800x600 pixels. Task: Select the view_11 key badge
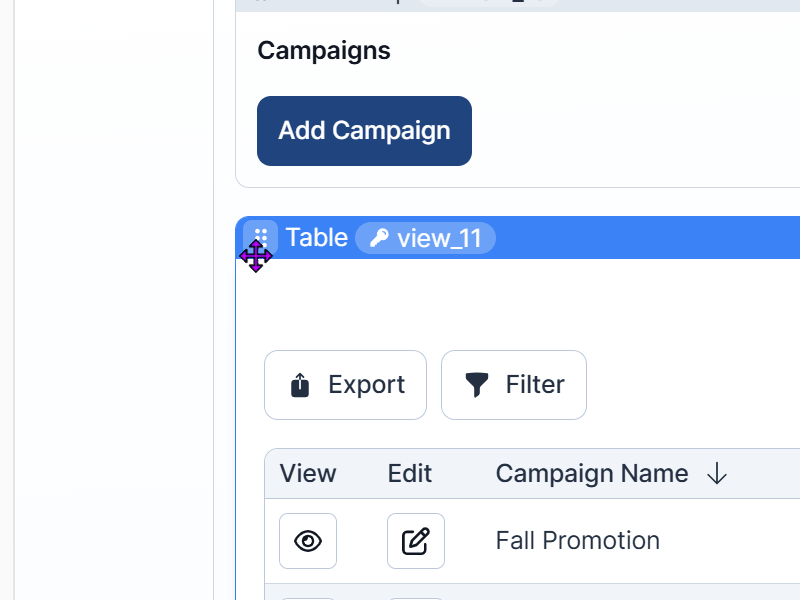pos(426,238)
